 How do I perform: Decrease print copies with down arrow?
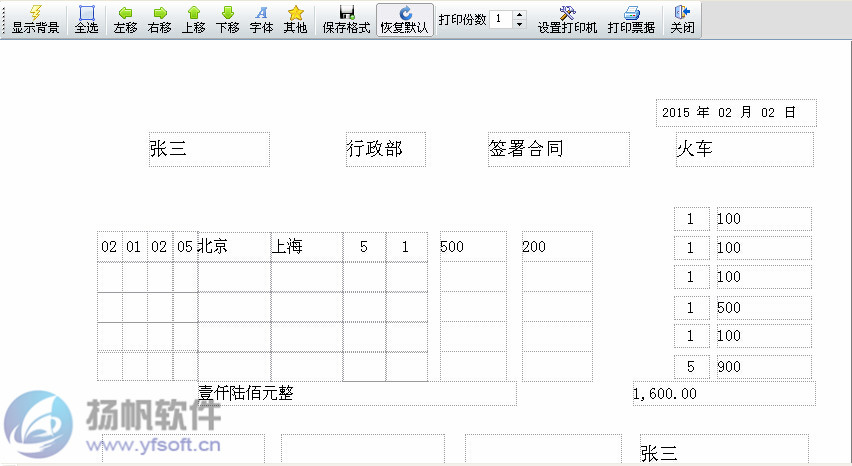(x=519, y=24)
